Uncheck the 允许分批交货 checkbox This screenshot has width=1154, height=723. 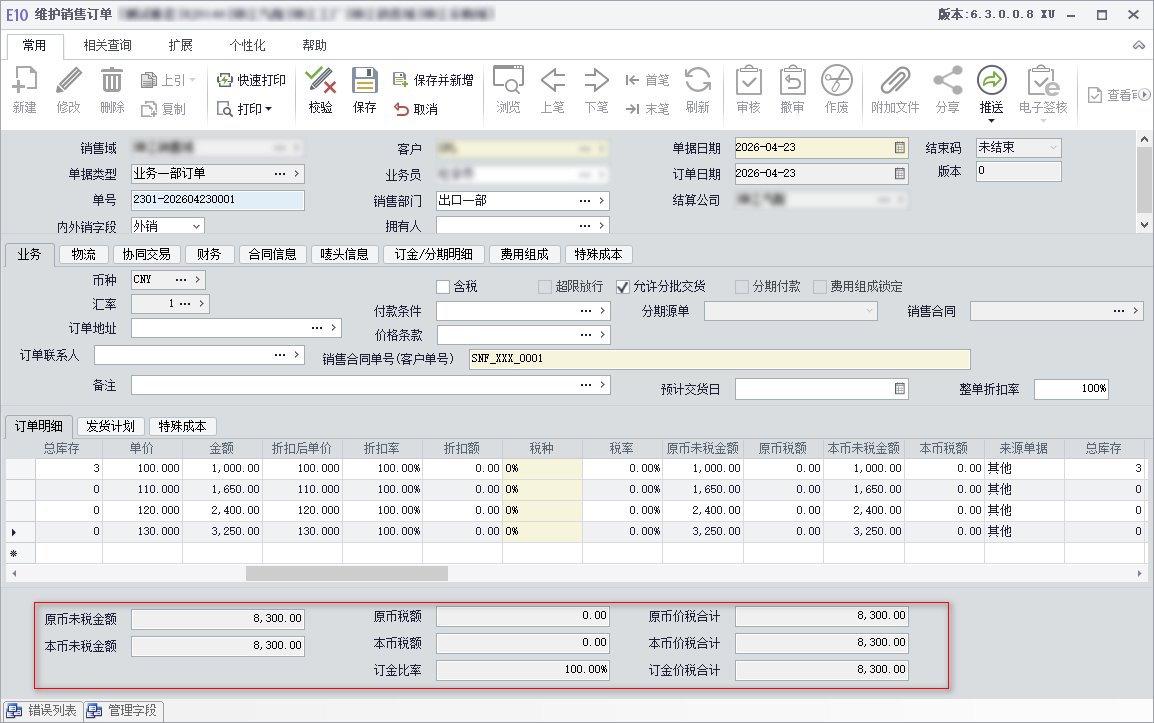click(x=623, y=286)
